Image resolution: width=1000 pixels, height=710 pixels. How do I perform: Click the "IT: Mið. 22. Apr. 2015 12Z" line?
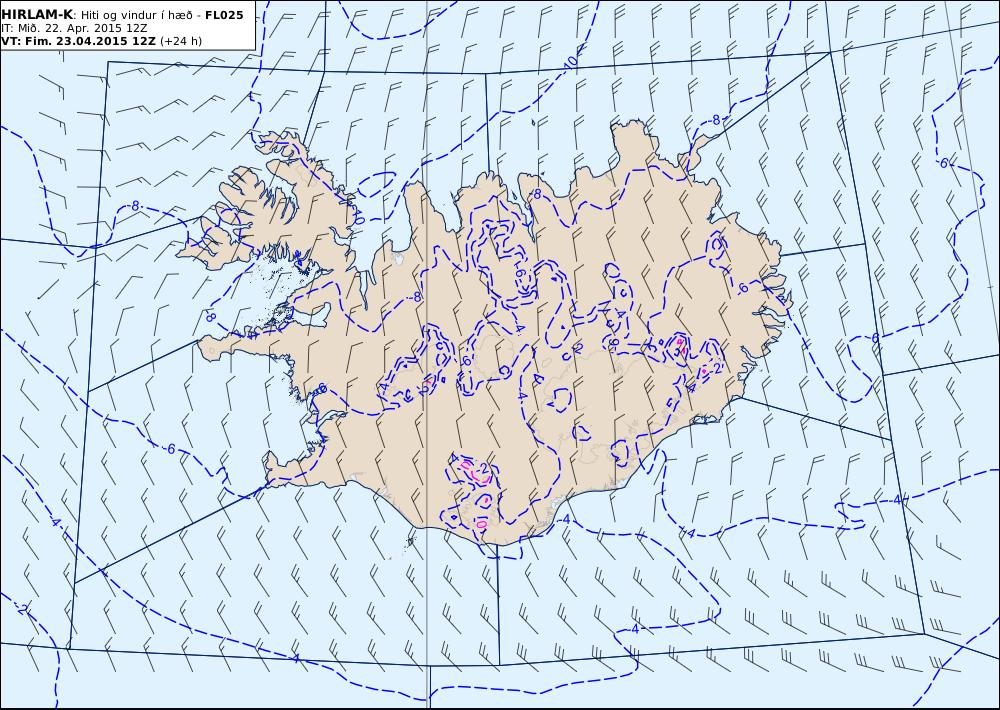click(x=74, y=28)
